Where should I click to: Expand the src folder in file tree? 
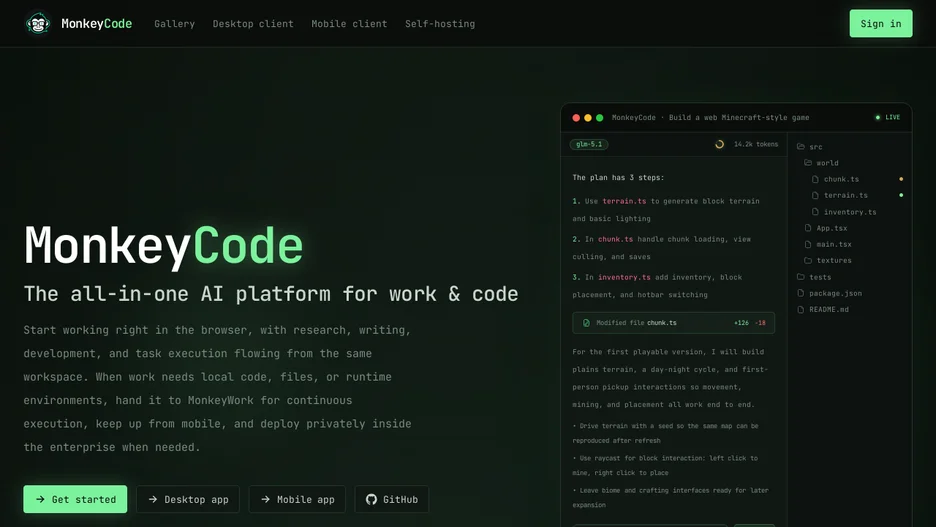[x=810, y=147]
